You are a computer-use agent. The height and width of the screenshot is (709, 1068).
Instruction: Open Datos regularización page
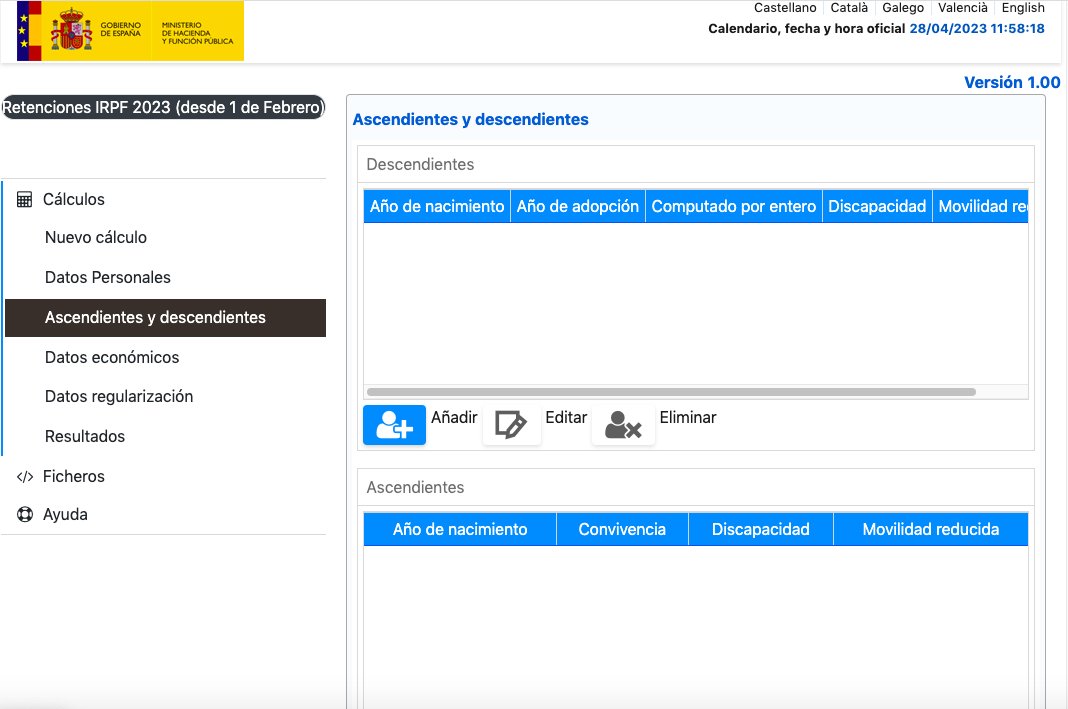tap(119, 396)
